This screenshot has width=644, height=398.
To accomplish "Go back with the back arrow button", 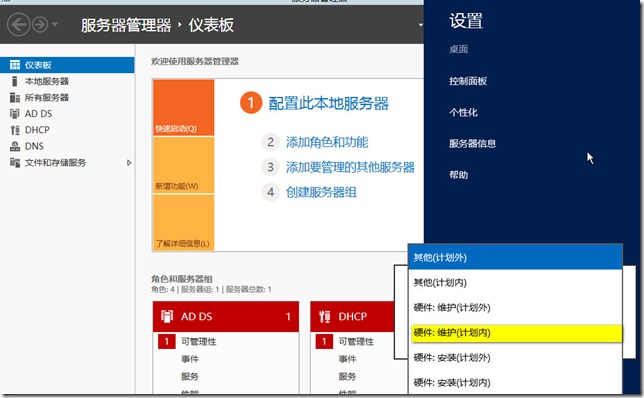I will coord(18,25).
